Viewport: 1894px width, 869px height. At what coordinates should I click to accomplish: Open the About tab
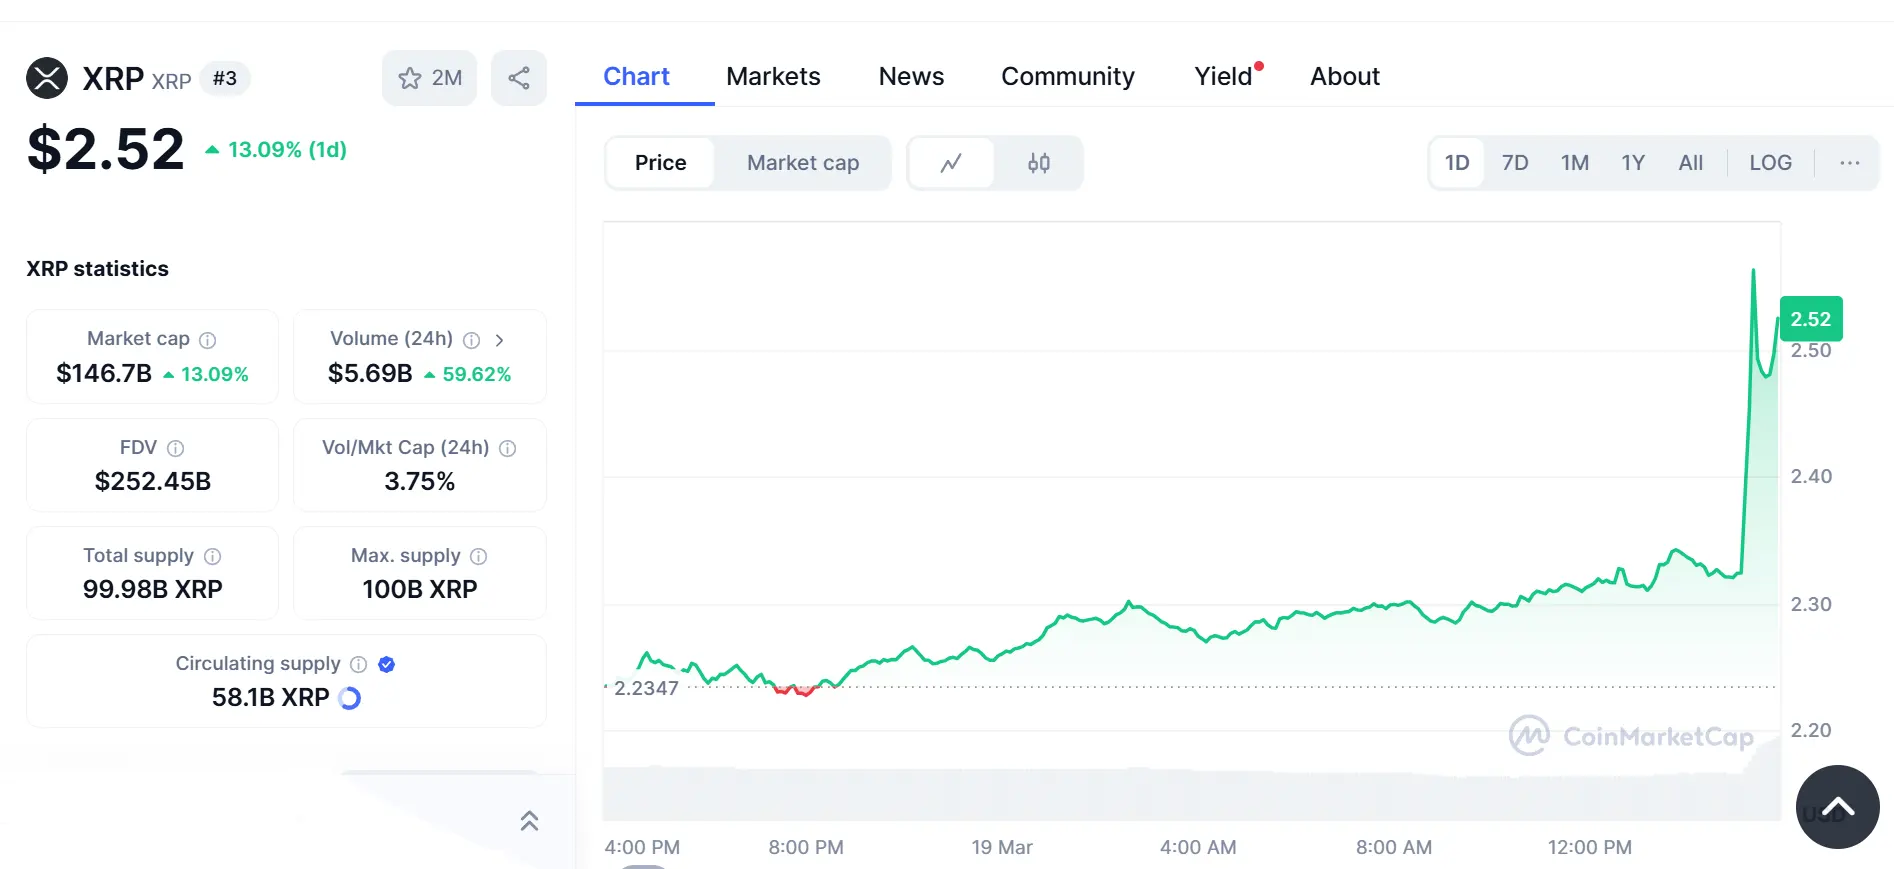point(1345,76)
